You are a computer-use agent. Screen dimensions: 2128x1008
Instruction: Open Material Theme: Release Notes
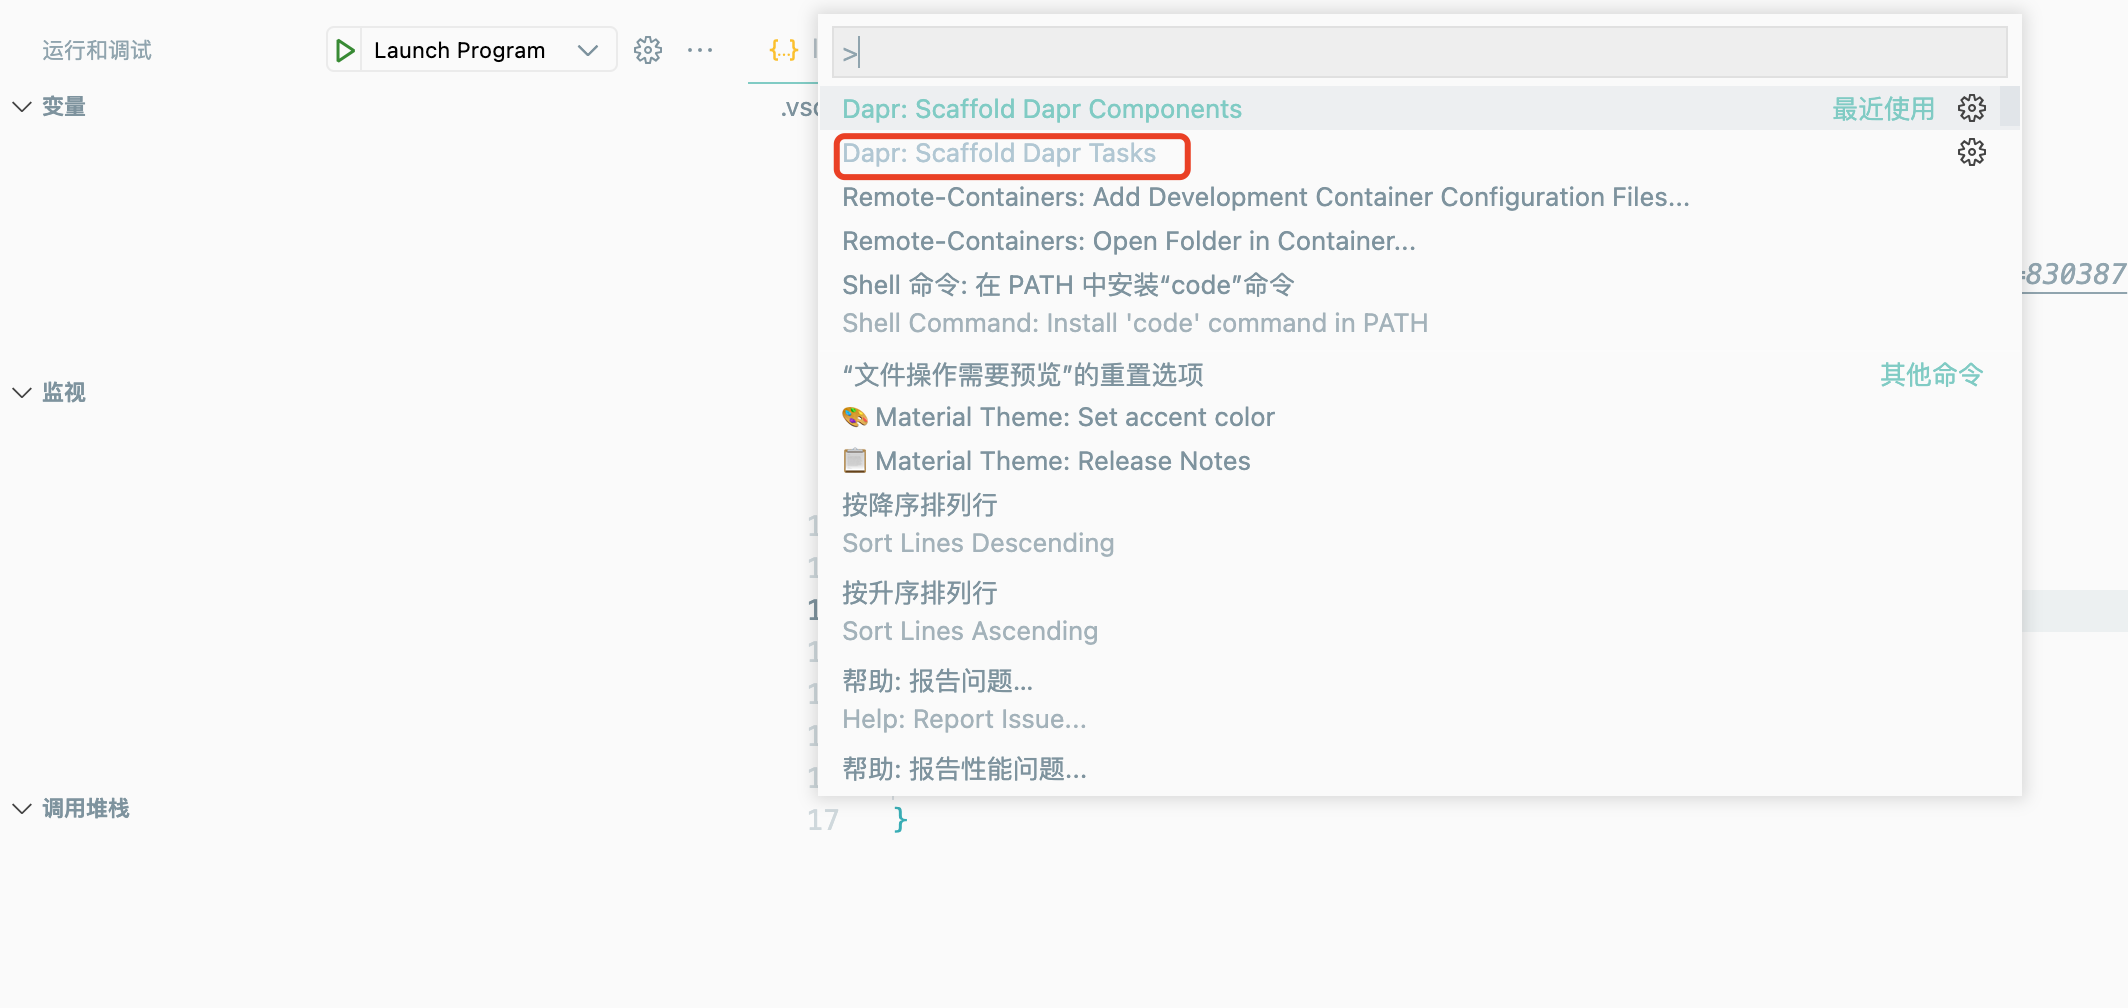pyautogui.click(x=1062, y=461)
